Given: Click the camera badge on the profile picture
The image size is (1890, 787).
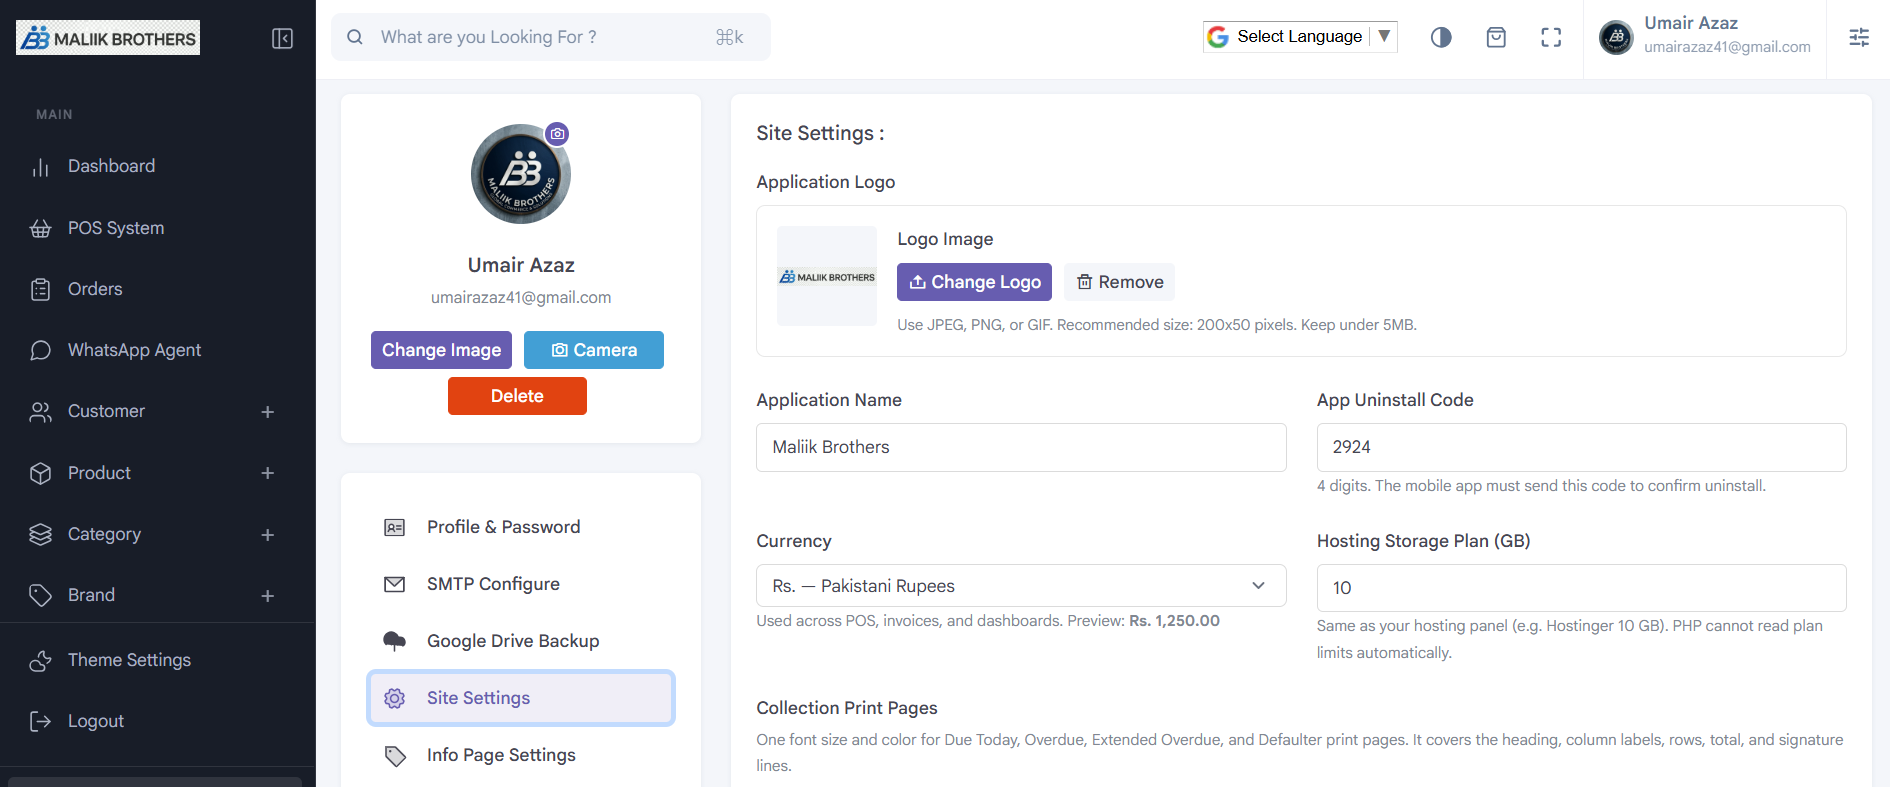Looking at the screenshot, I should (x=557, y=134).
